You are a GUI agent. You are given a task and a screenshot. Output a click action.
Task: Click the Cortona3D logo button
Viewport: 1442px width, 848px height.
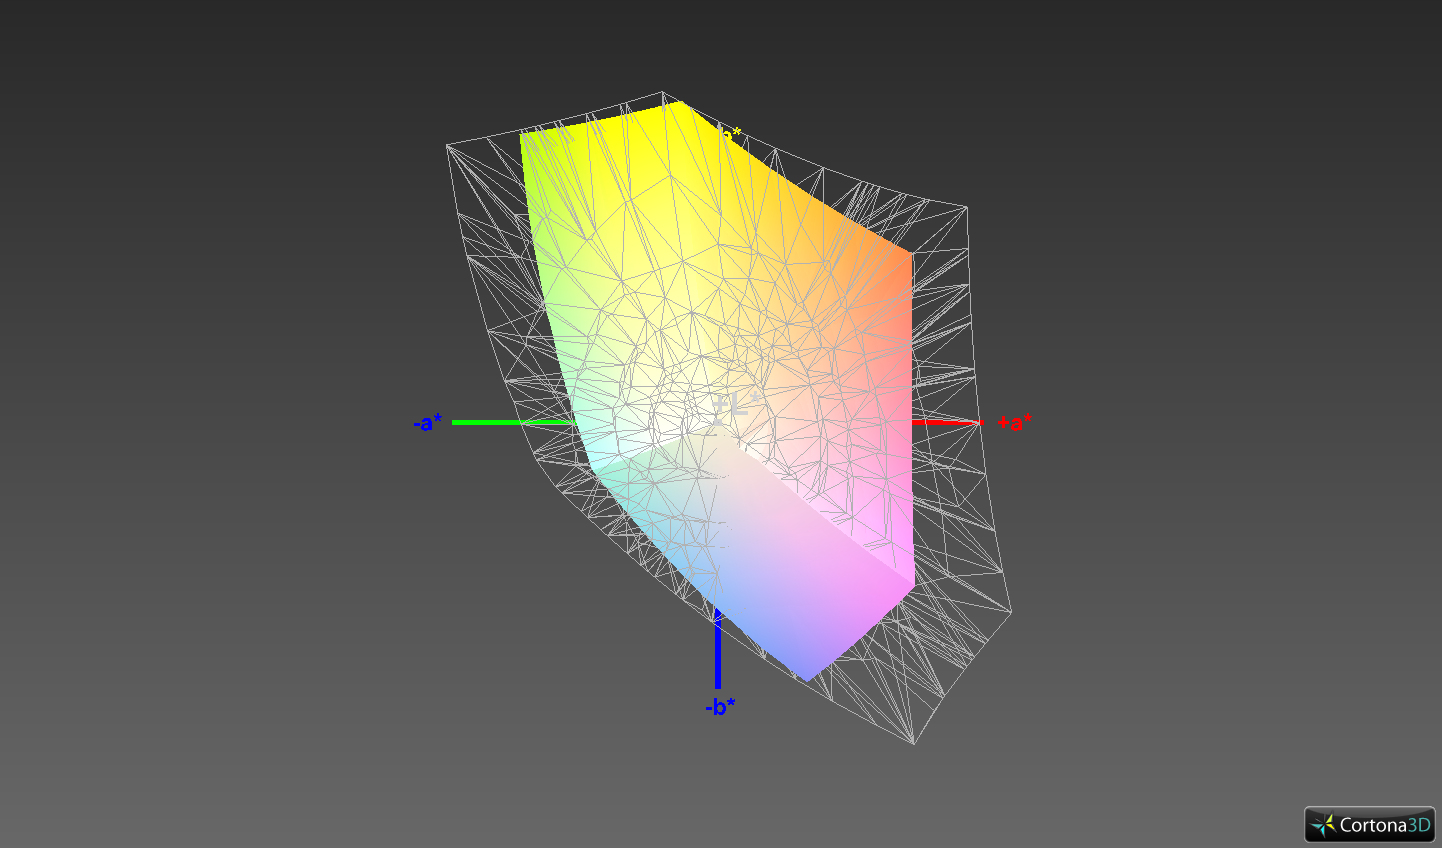click(1369, 825)
